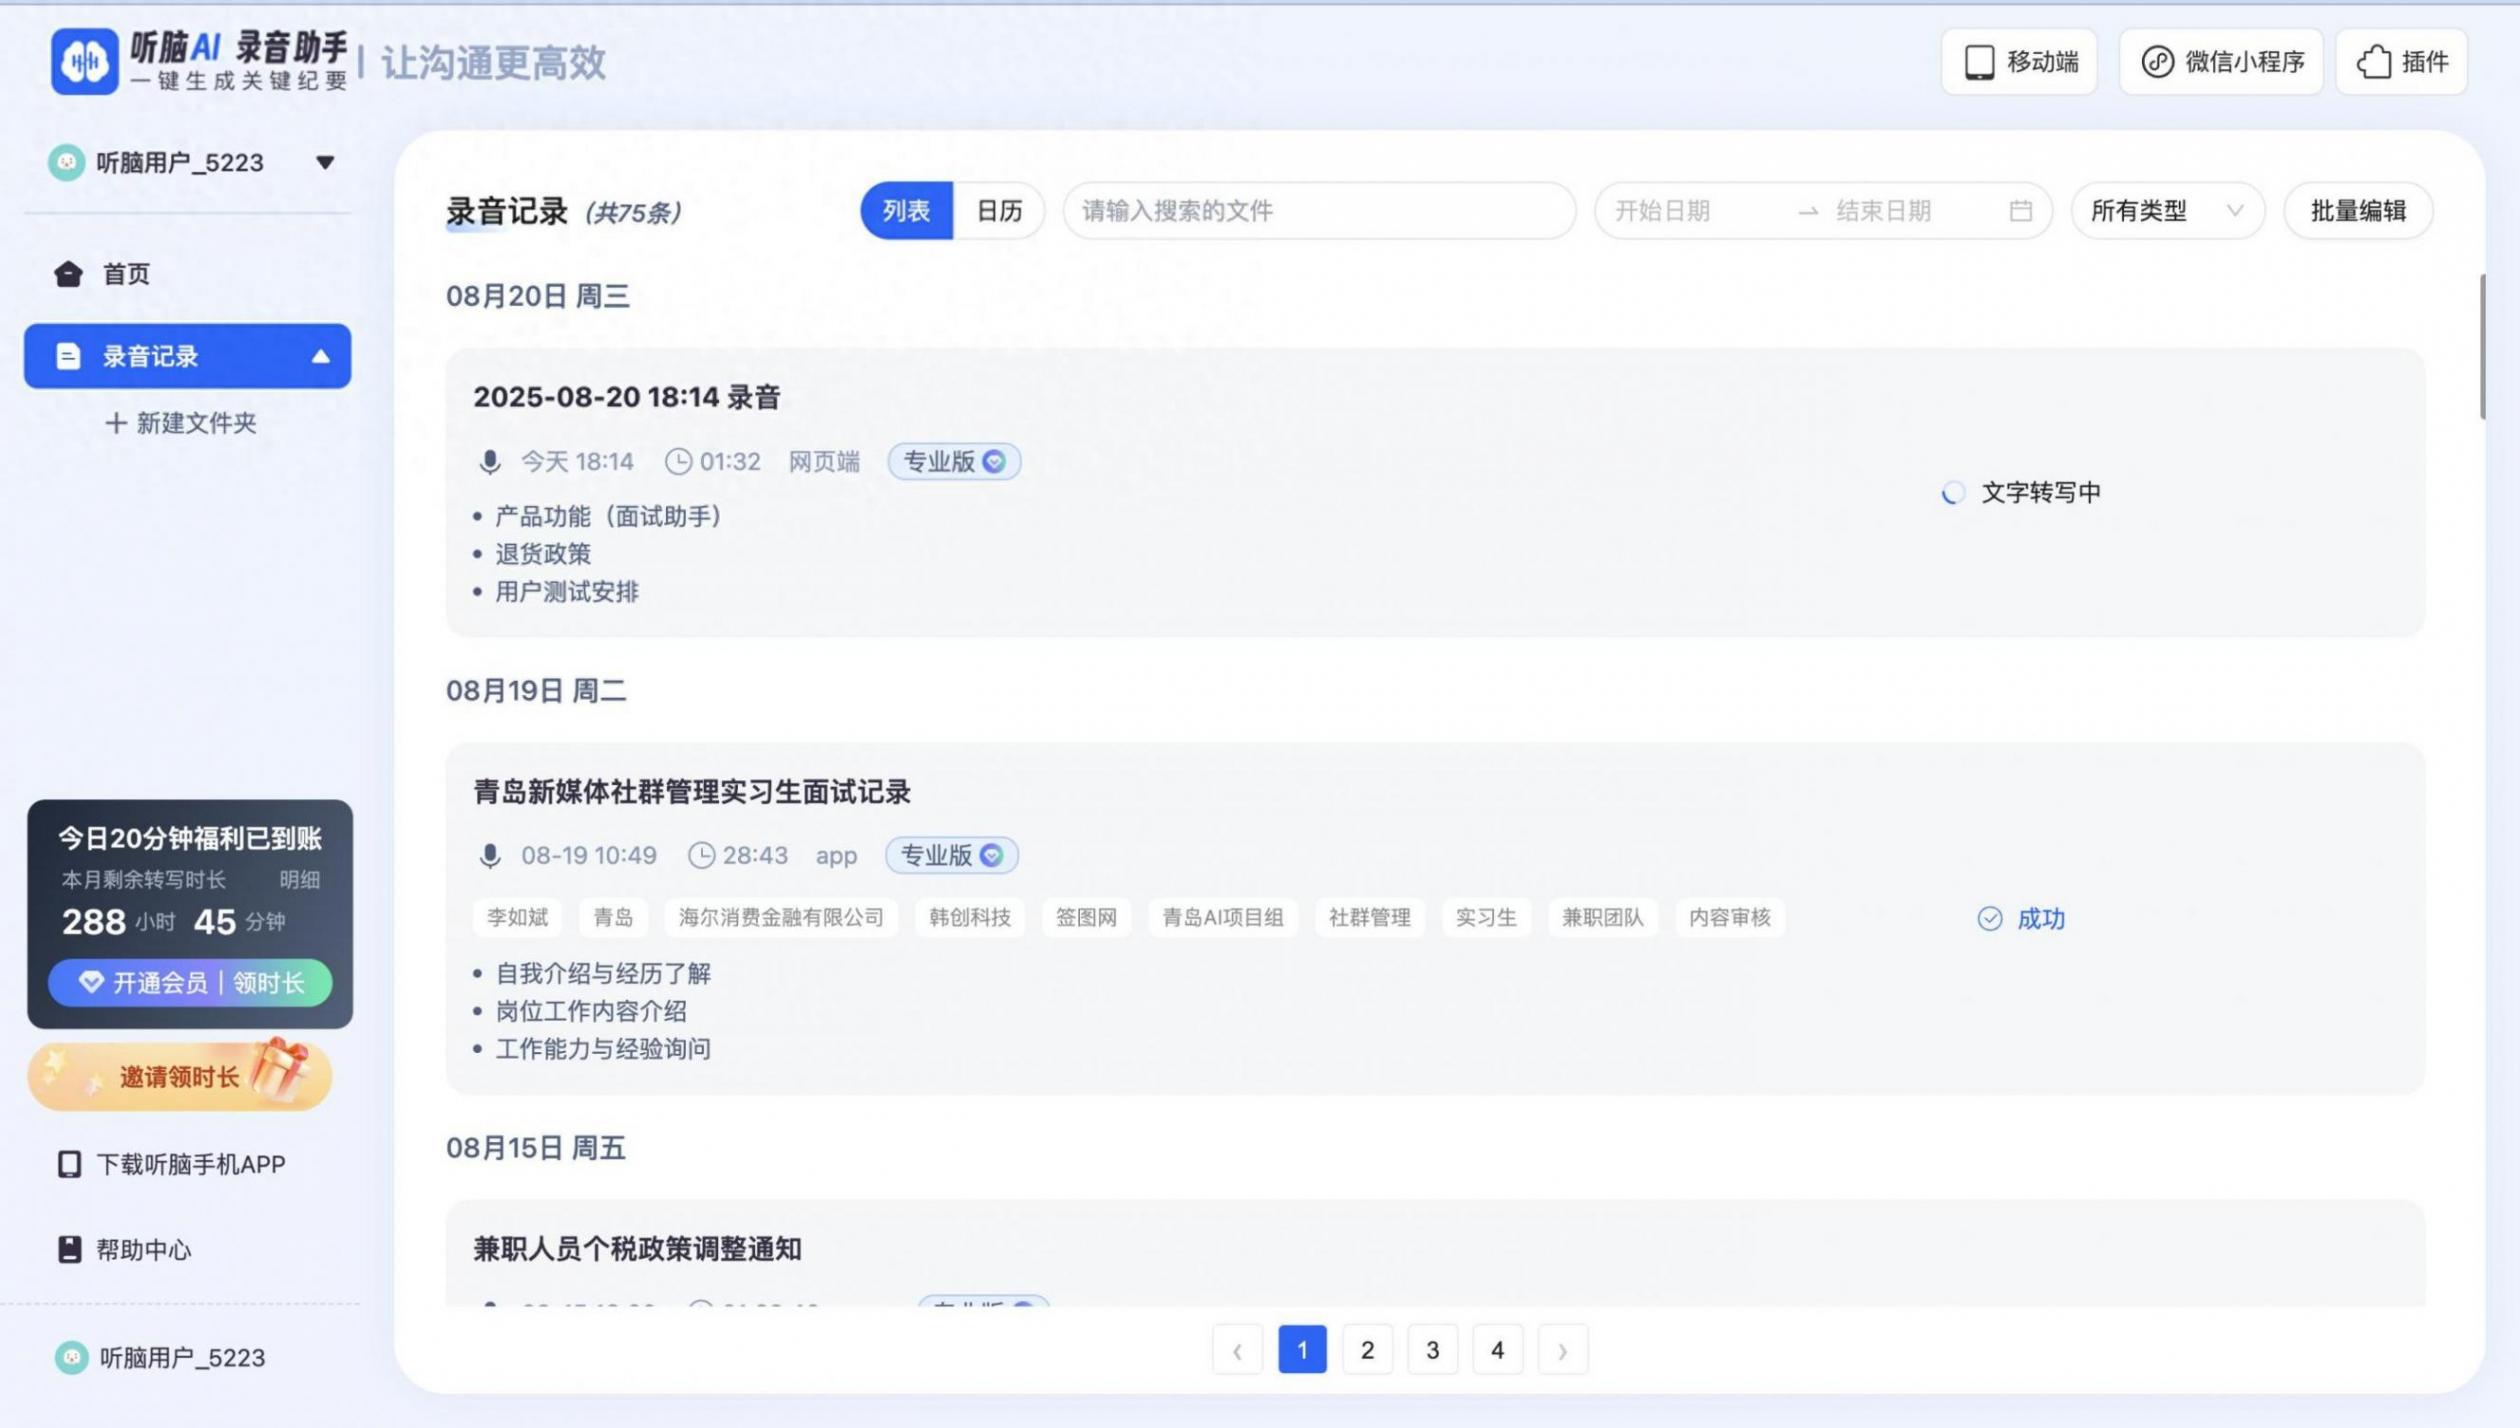Go to page 3 of recordings
Image resolution: width=2520 pixels, height=1428 pixels.
point(1432,1350)
